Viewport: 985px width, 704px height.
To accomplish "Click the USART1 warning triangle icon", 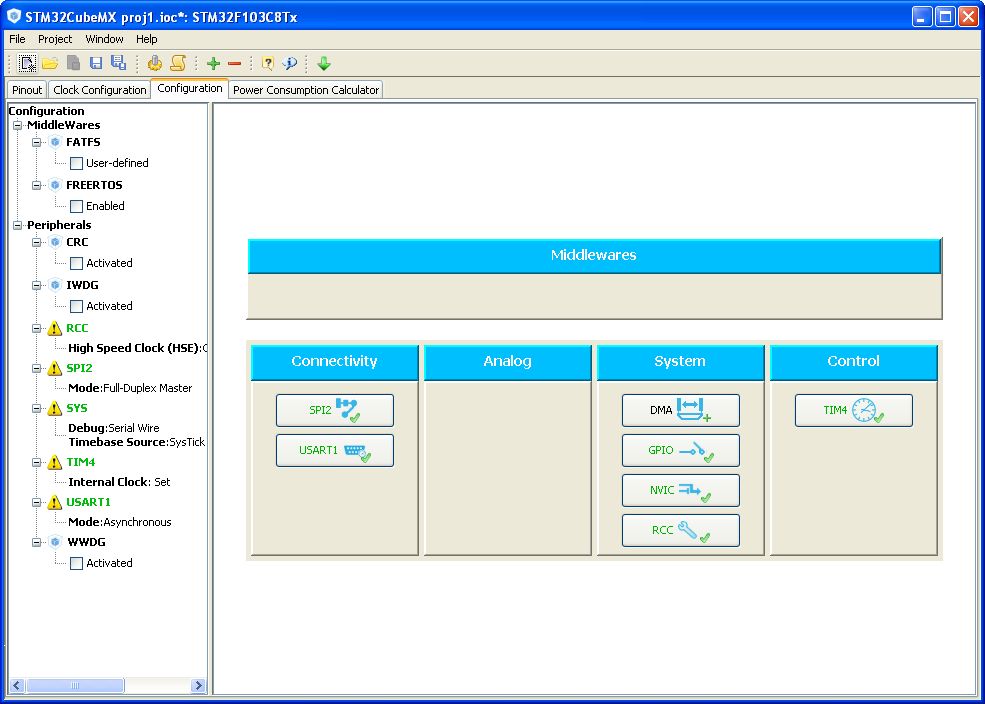I will pyautogui.click(x=55, y=502).
